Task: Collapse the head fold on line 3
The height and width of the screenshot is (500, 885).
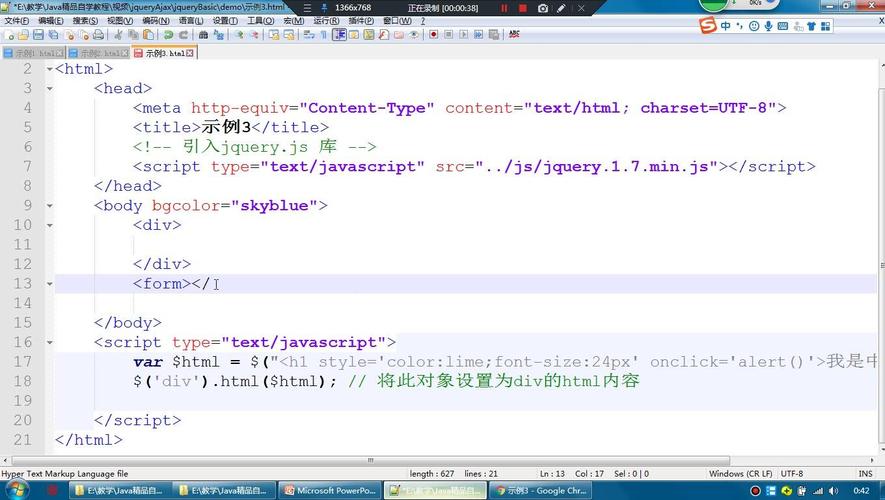Action: [x=50, y=89]
